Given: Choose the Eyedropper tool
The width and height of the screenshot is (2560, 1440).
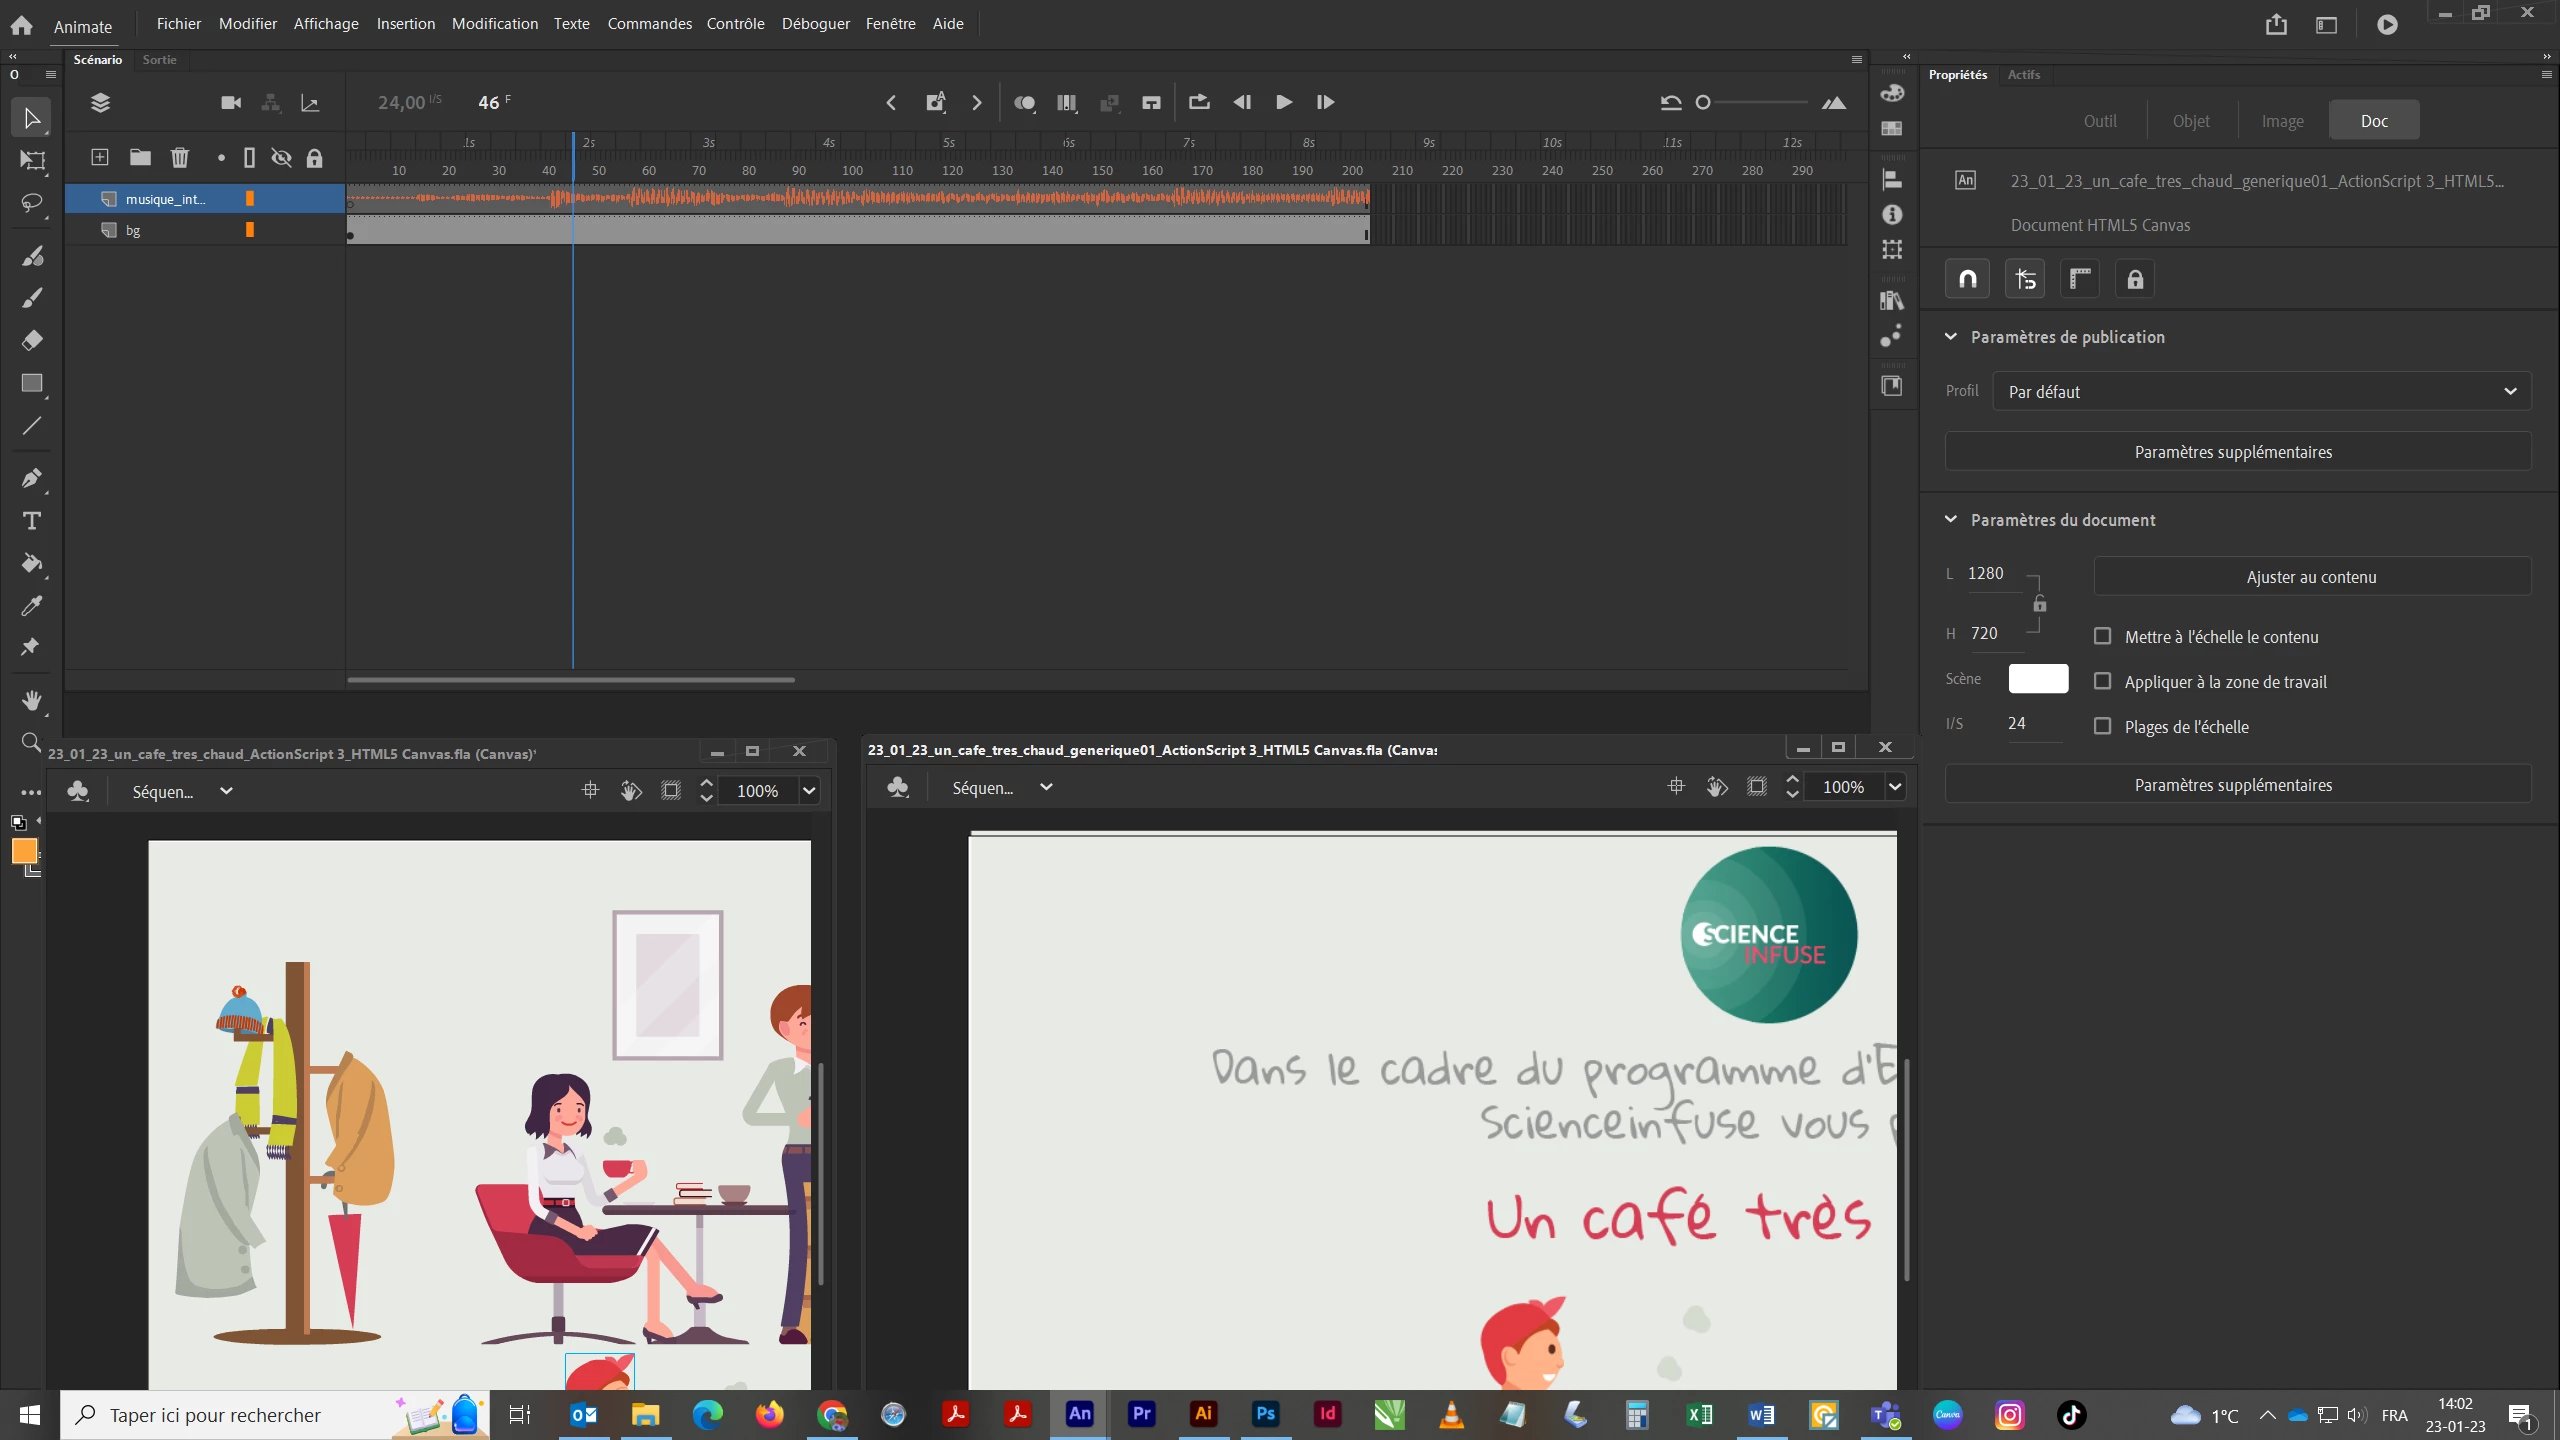Looking at the screenshot, I should [32, 606].
